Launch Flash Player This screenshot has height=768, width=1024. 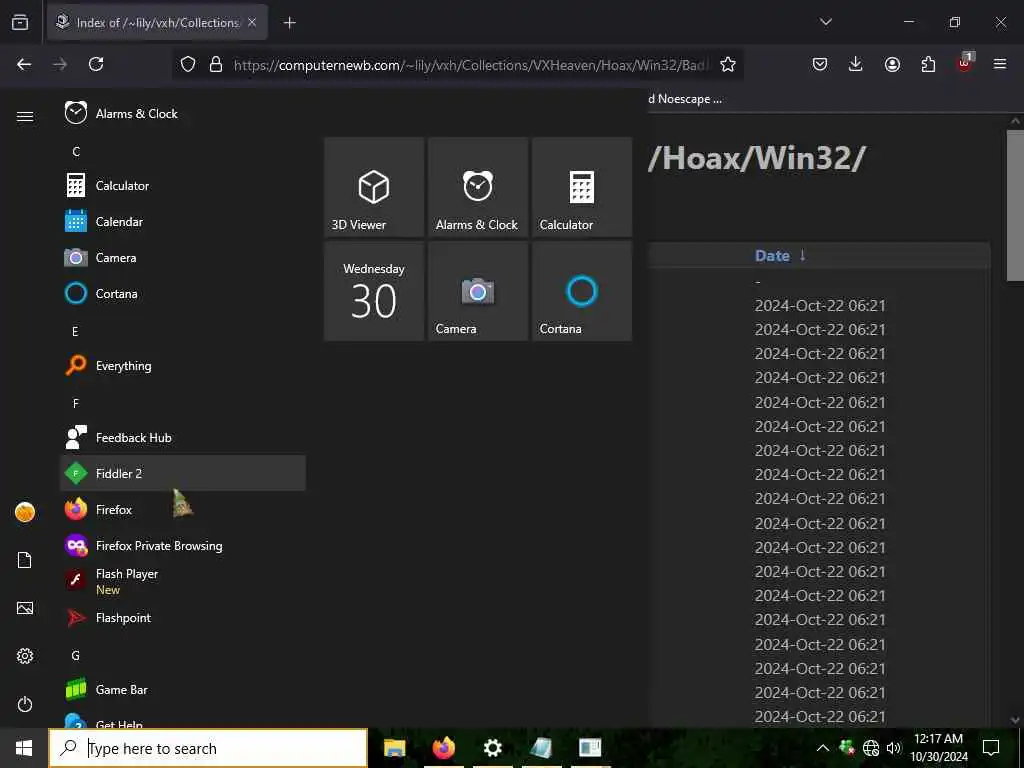(183, 581)
